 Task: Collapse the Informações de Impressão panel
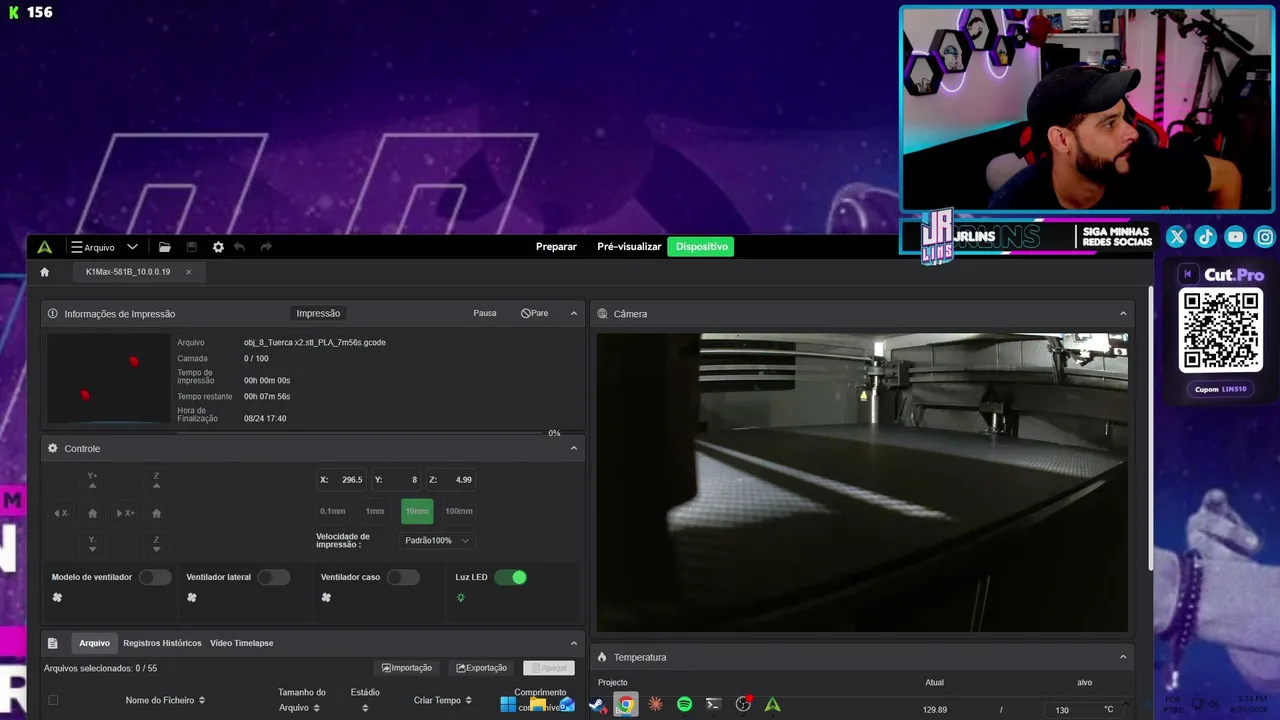pyautogui.click(x=574, y=313)
